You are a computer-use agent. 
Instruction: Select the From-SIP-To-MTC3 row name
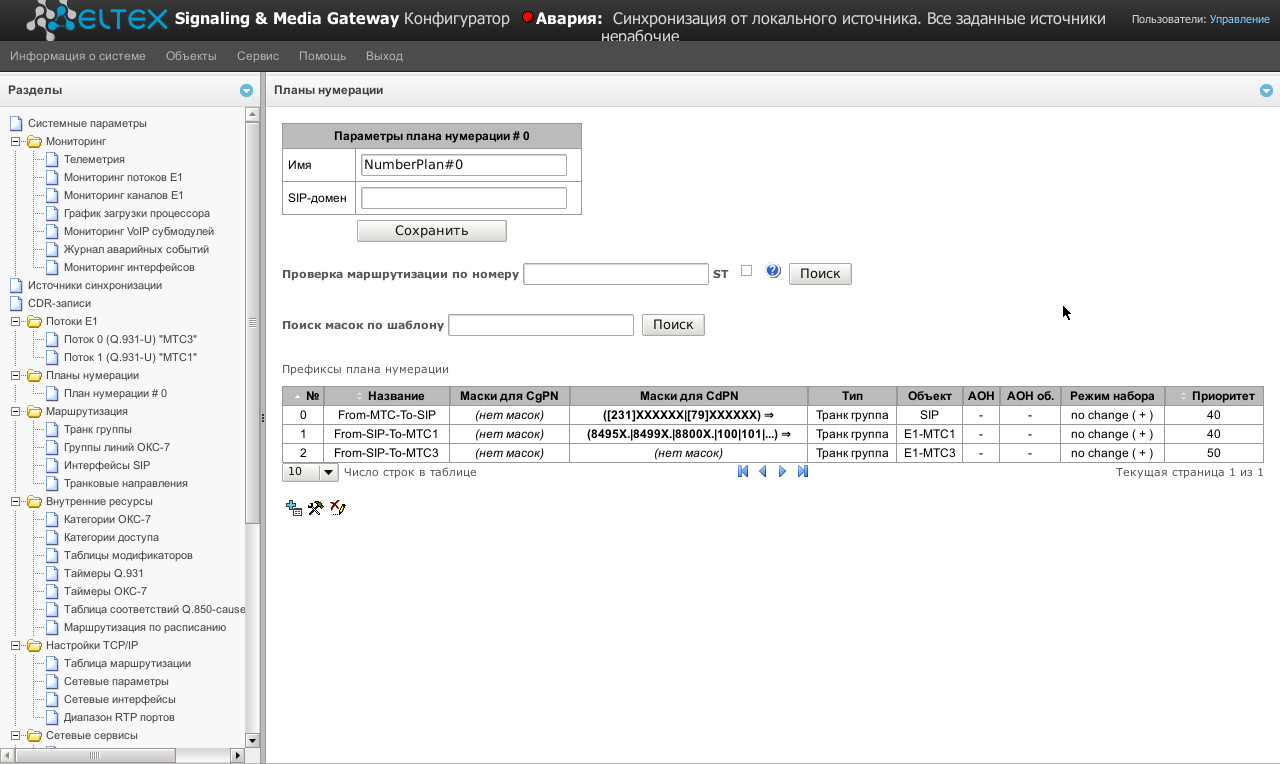pos(387,453)
